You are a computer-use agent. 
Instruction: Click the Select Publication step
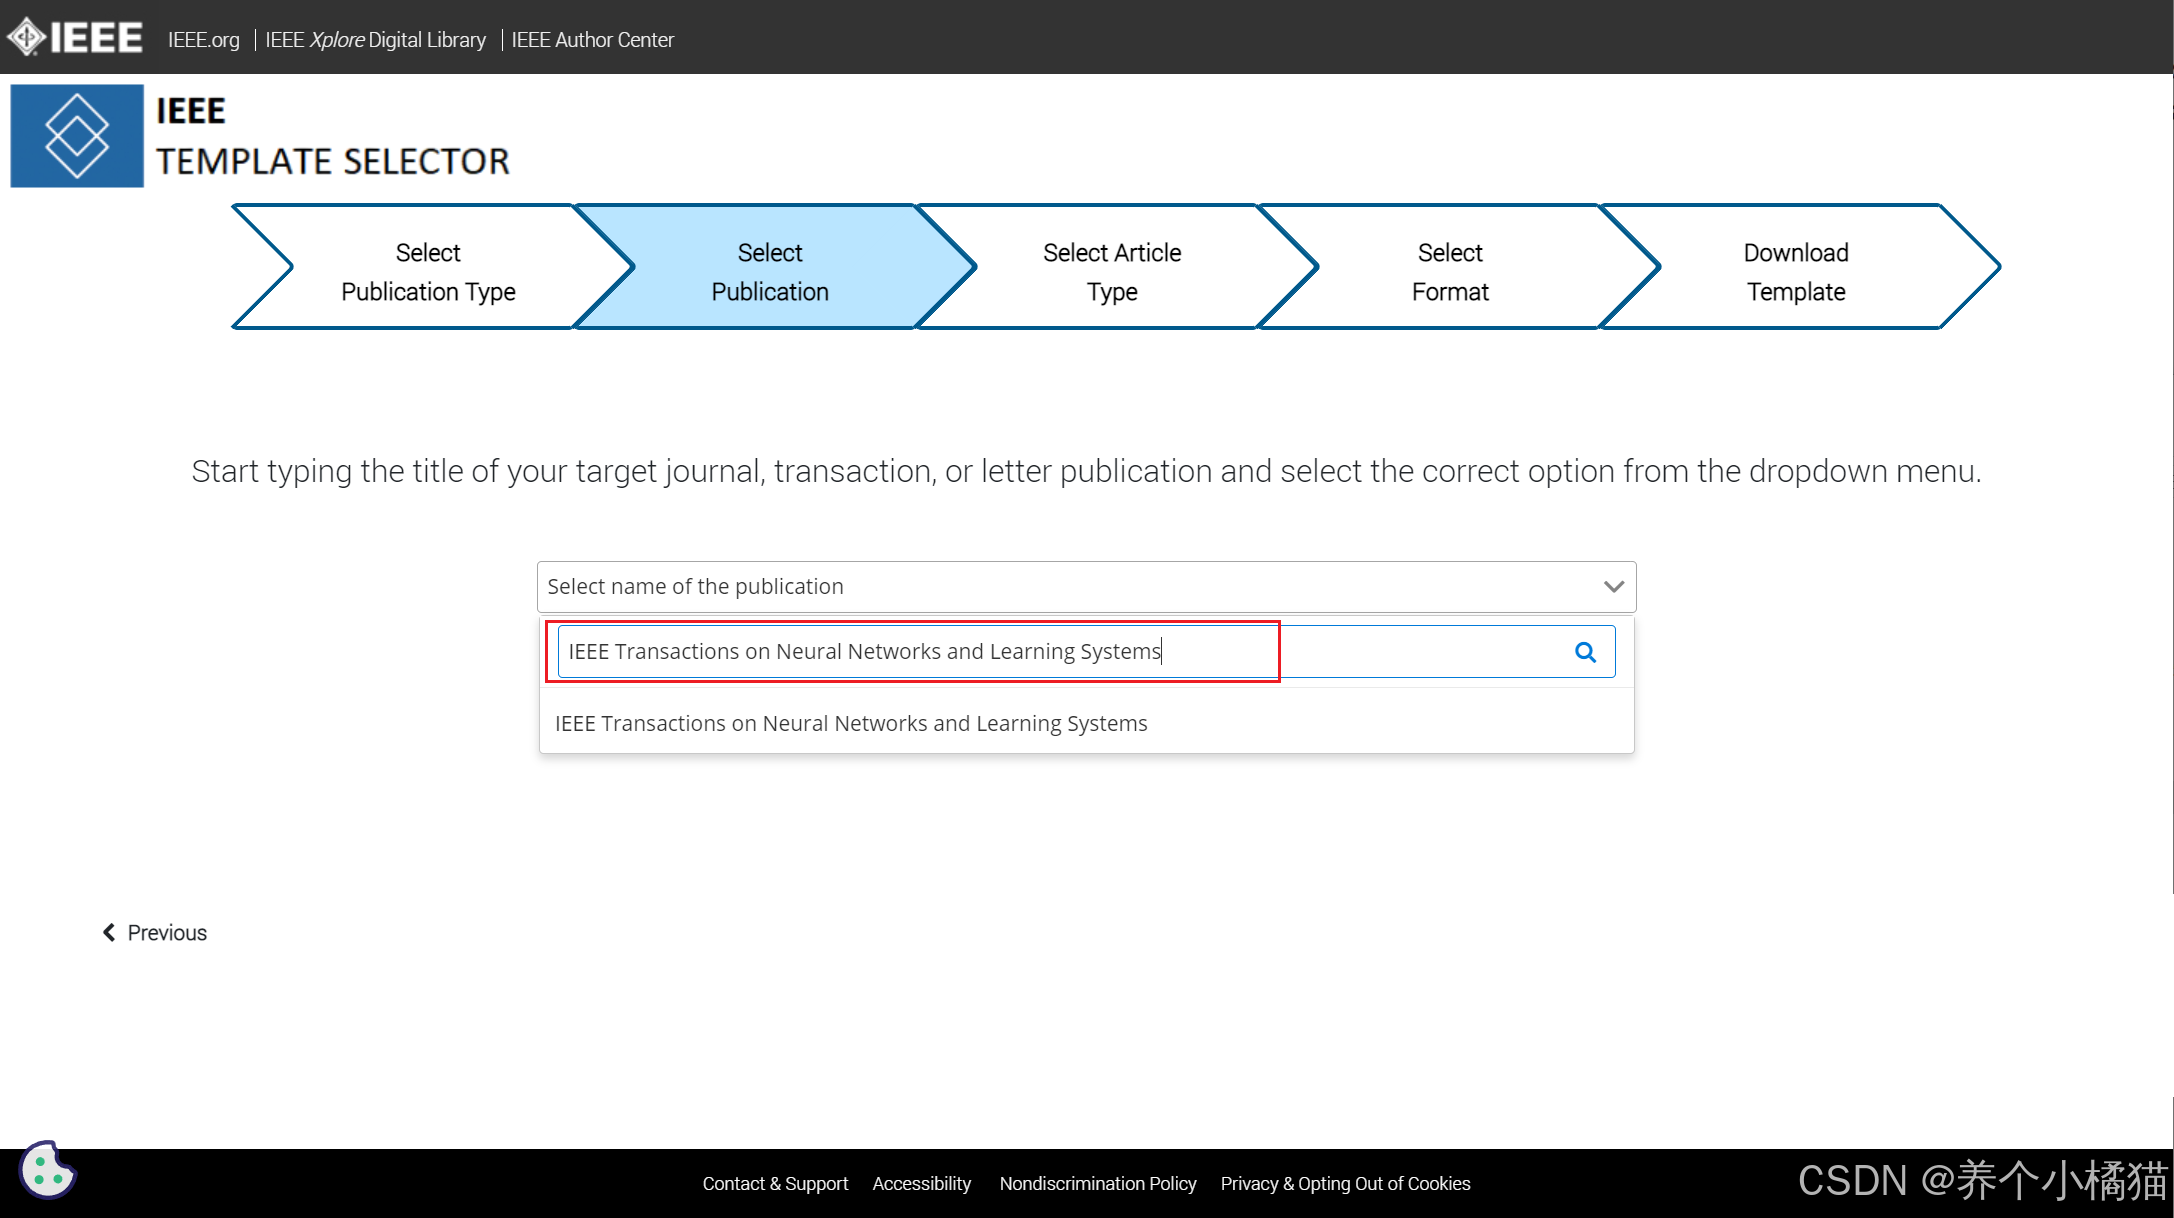(x=770, y=271)
